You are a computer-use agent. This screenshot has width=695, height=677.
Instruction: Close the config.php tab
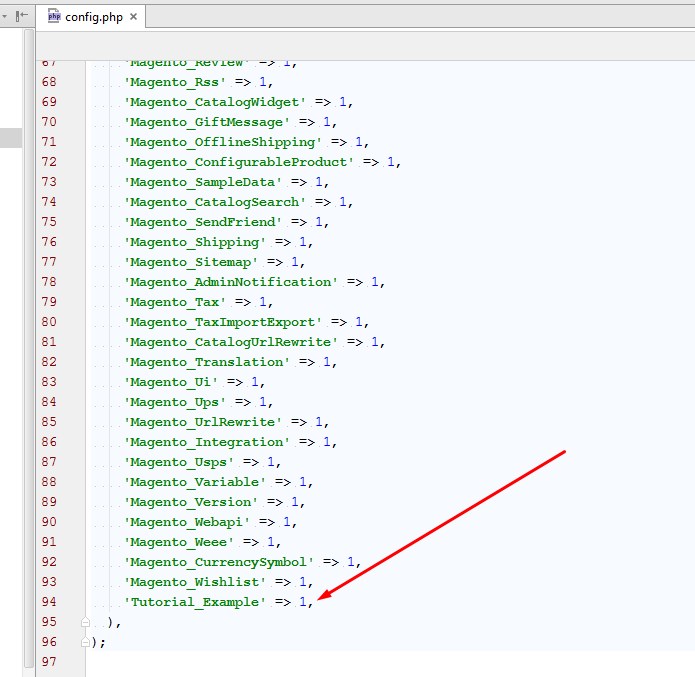coord(133,17)
